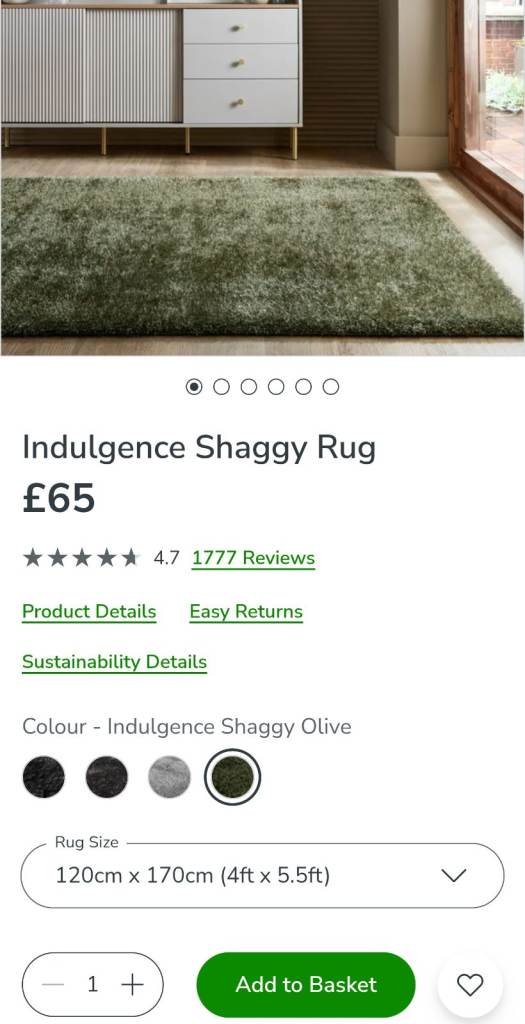This screenshot has width=525, height=1024.
Task: Add to Basket
Action: [x=306, y=984]
